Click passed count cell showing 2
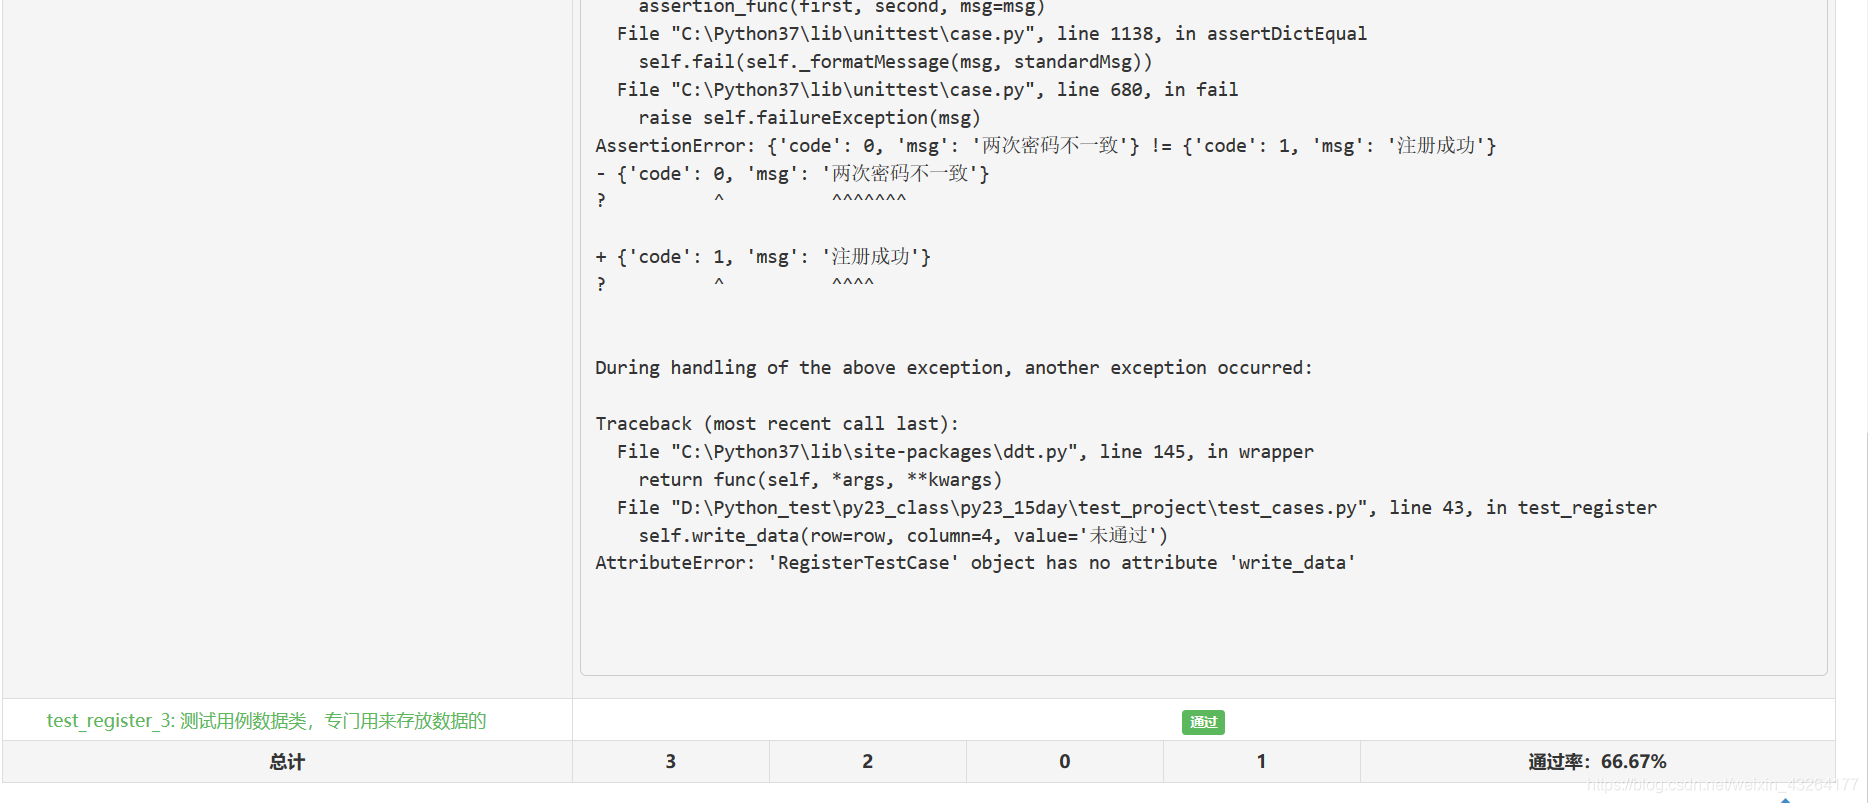Viewport: 1868px width, 803px height. click(868, 762)
